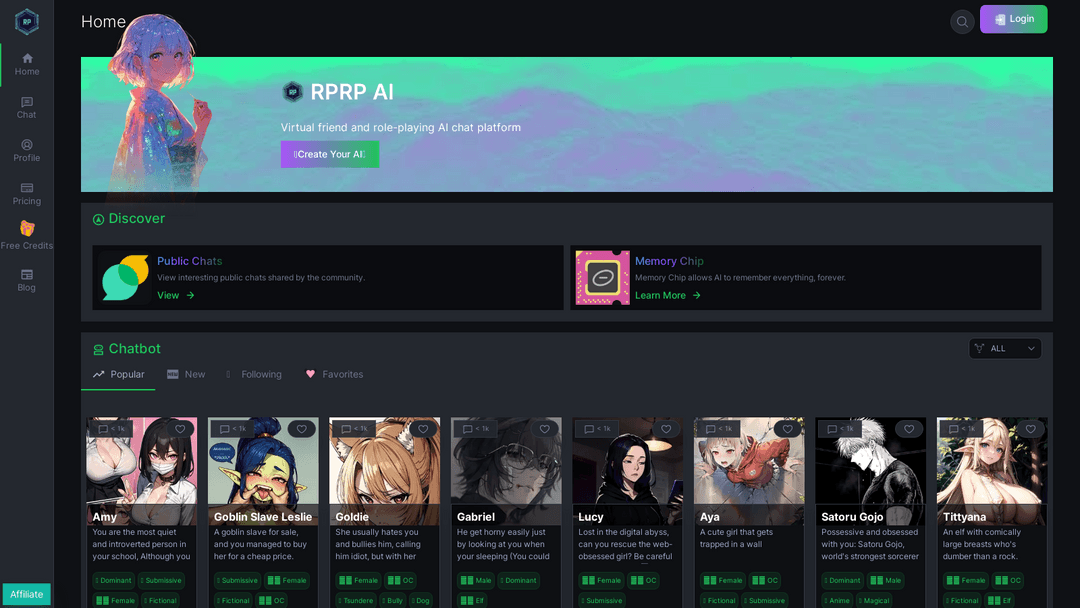Viewport: 1080px width, 608px height.
Task: Click the Public Chats speech bubble icon
Action: point(124,277)
